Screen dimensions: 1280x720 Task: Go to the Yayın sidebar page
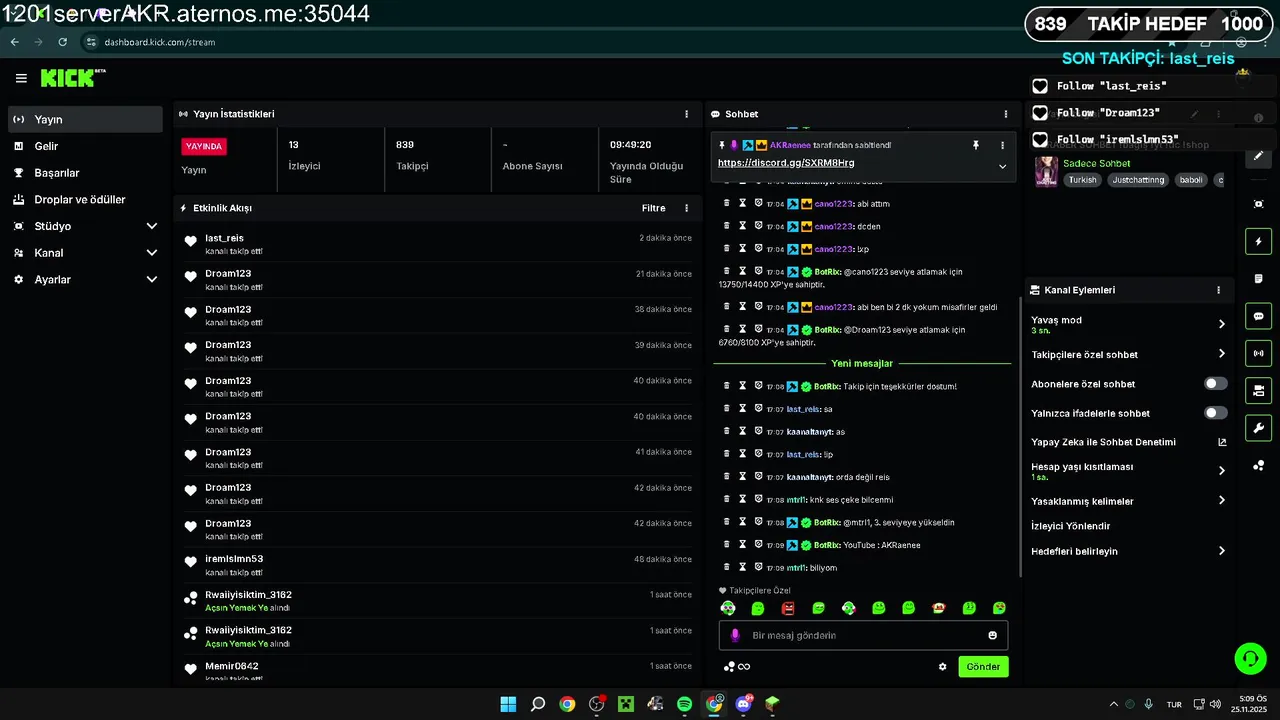pyautogui.click(x=85, y=119)
